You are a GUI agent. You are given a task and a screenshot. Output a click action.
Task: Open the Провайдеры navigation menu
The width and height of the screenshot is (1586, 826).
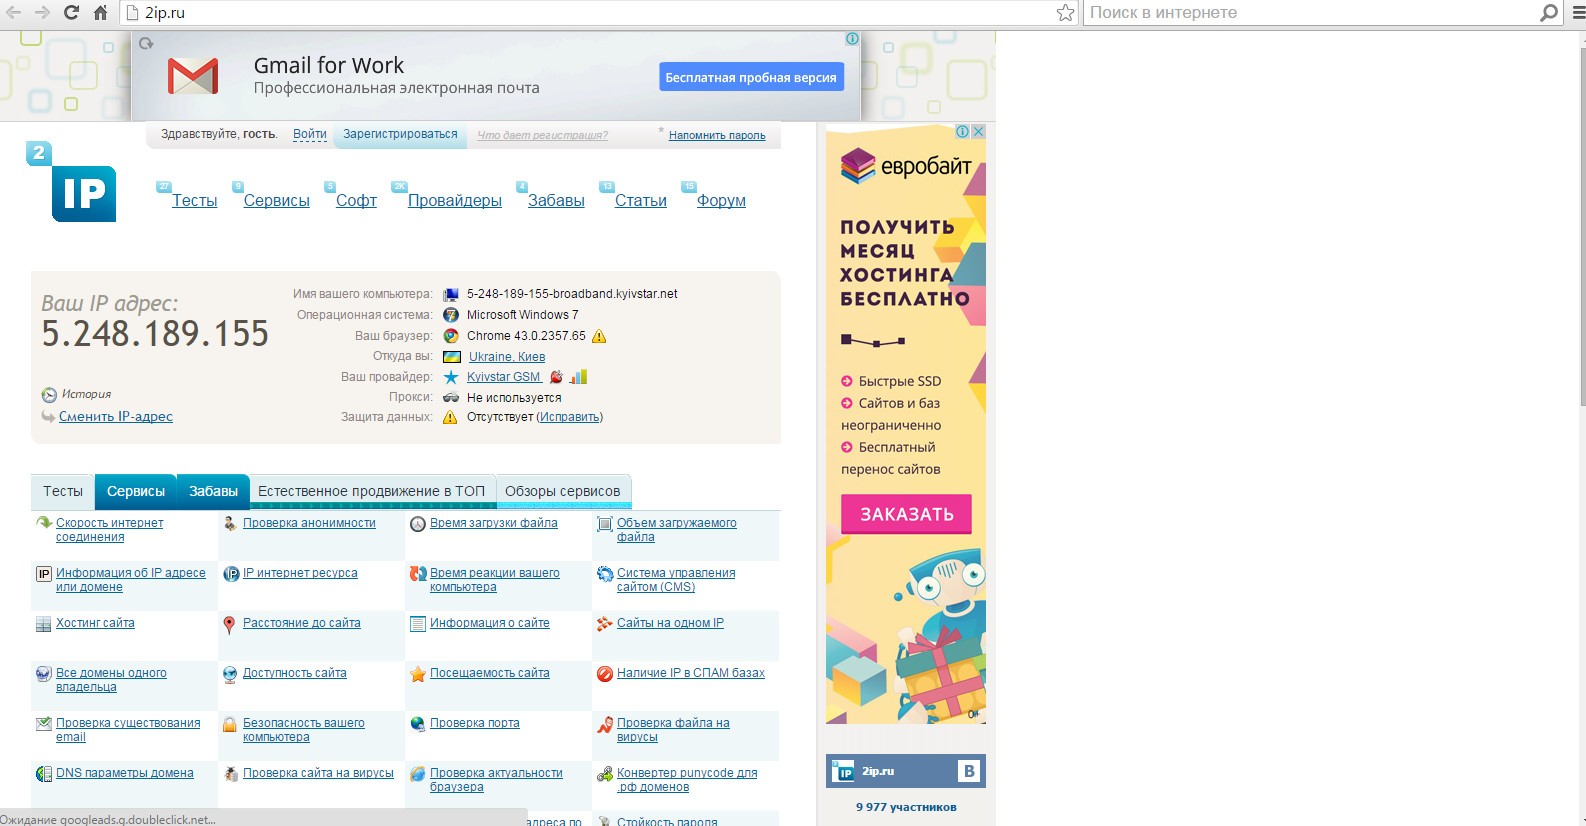coord(455,201)
